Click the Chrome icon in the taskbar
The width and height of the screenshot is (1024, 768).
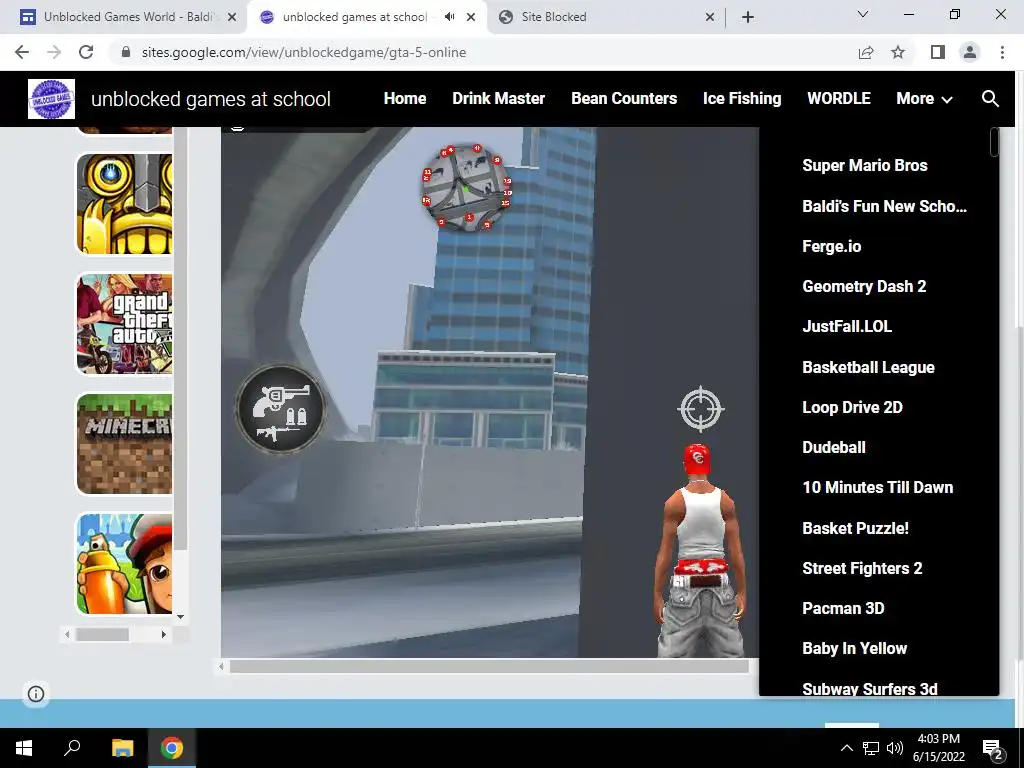point(172,748)
